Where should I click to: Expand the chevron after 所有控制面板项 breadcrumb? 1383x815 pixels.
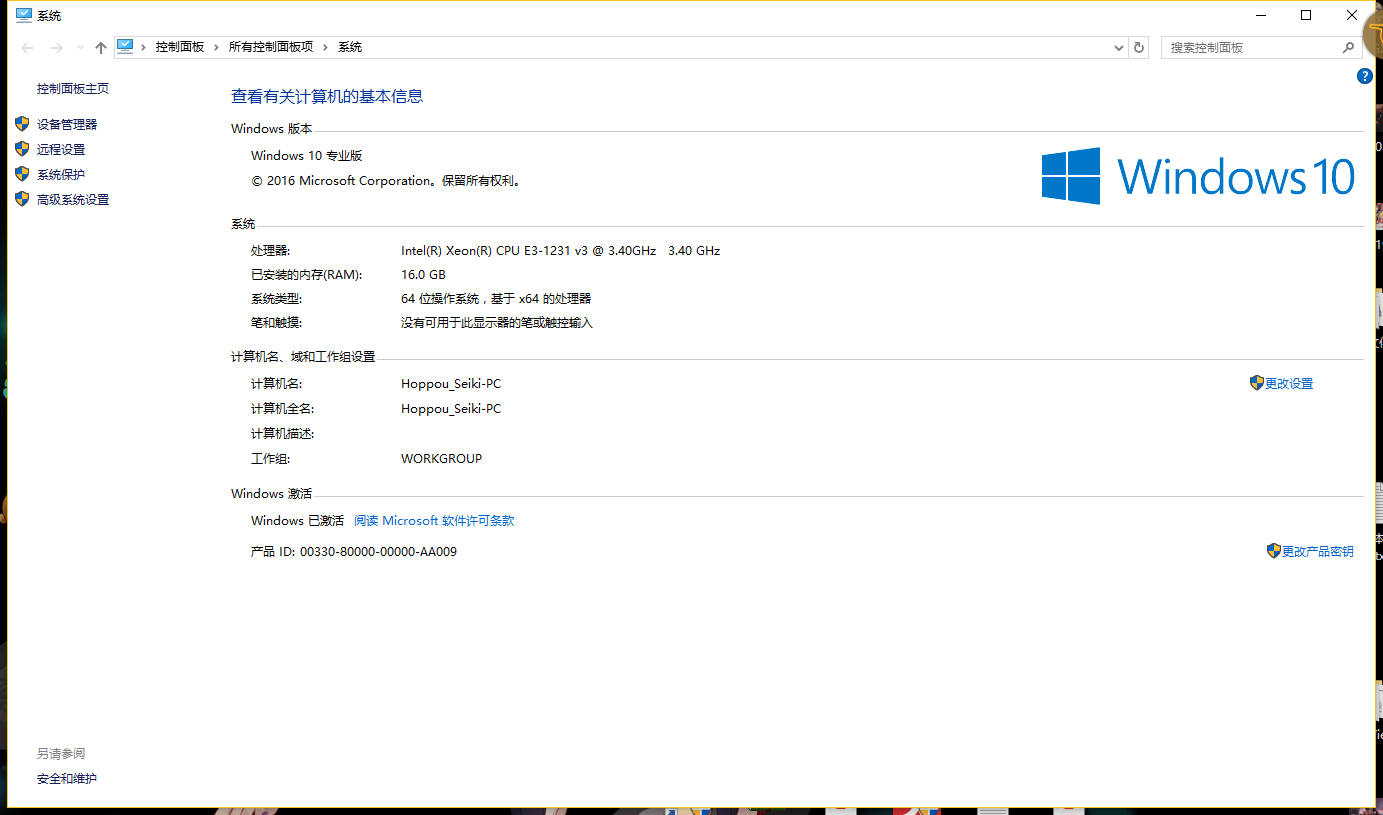[326, 47]
